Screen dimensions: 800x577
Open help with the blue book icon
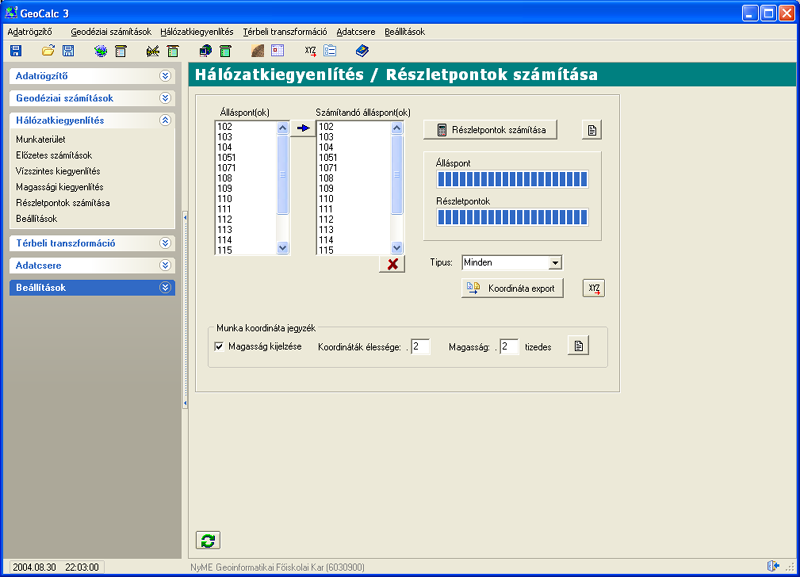click(x=362, y=51)
